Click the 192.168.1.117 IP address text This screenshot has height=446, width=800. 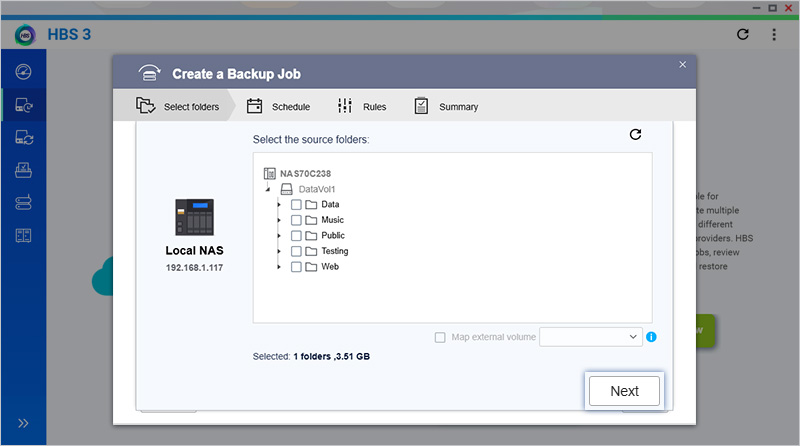click(x=194, y=267)
